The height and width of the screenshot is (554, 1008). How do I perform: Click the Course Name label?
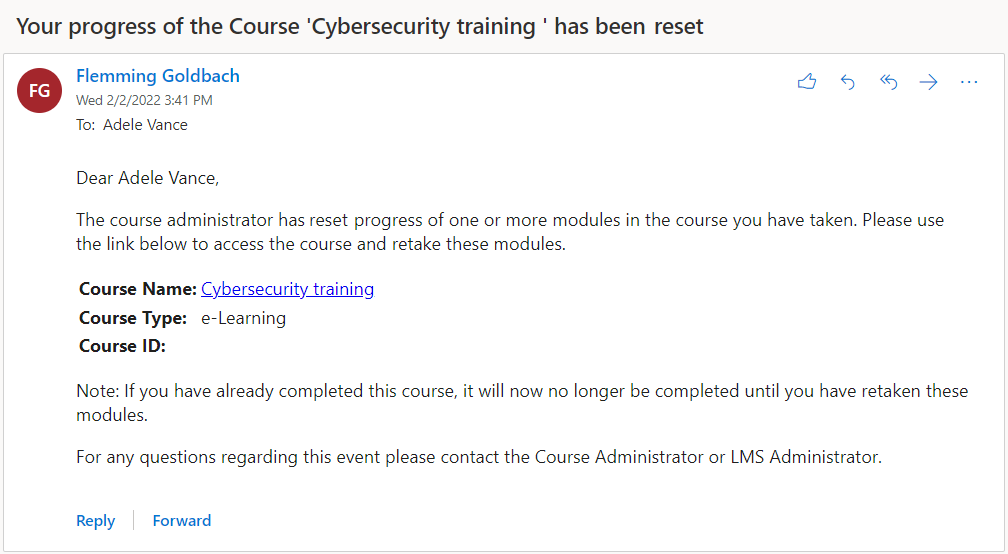pos(138,289)
